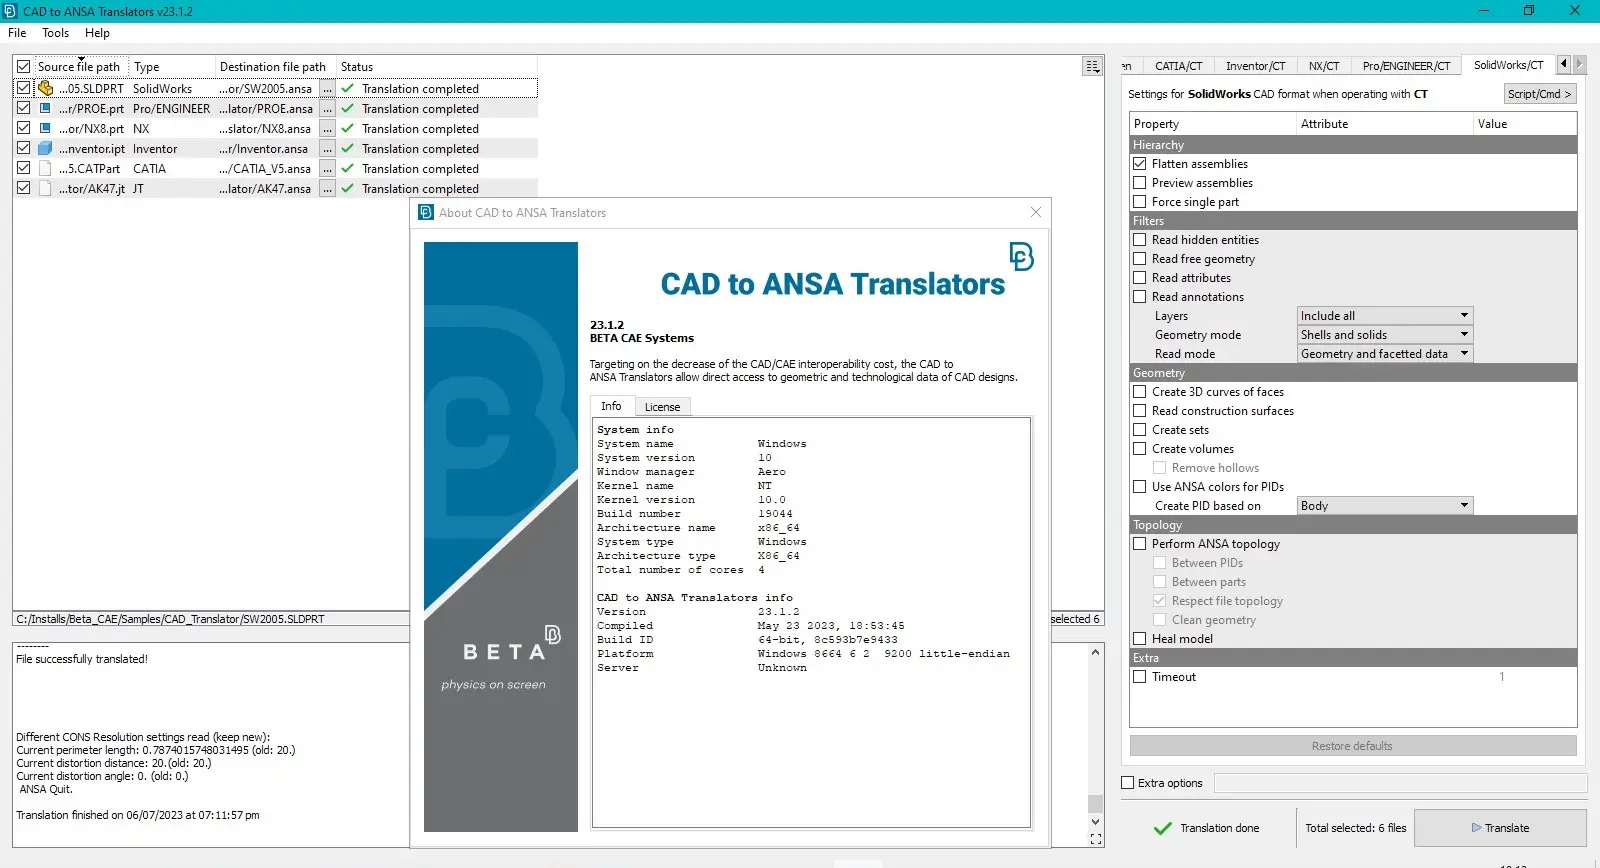
Task: Open Create PID based on dropdown showing Body
Action: (x=1385, y=505)
